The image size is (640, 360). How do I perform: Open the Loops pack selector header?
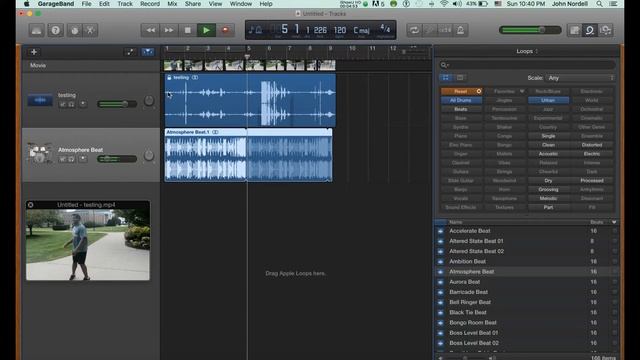coord(527,51)
